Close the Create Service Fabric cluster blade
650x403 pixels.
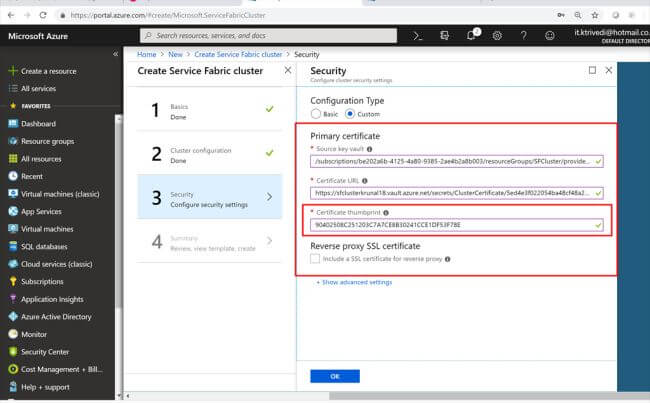(x=288, y=70)
